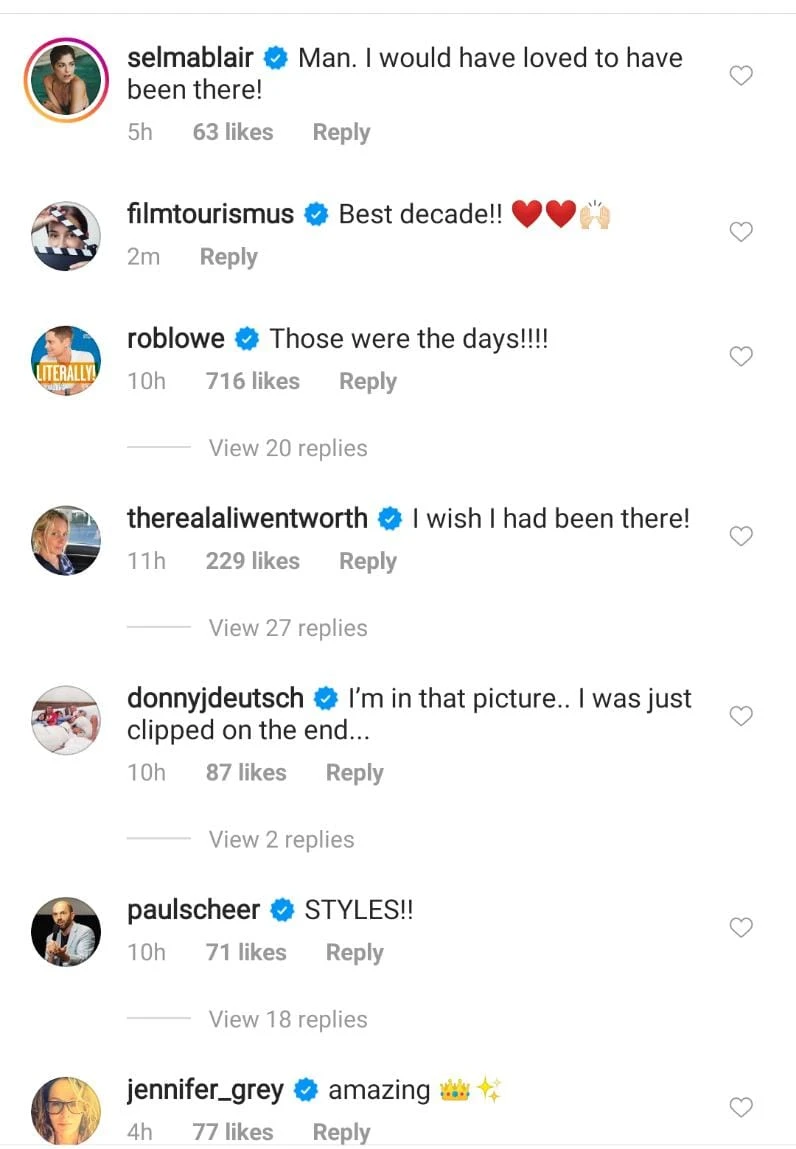Screen dimensions: 796x1149
Task: Open the donnyjdeutsch username link
Action: pos(216,699)
